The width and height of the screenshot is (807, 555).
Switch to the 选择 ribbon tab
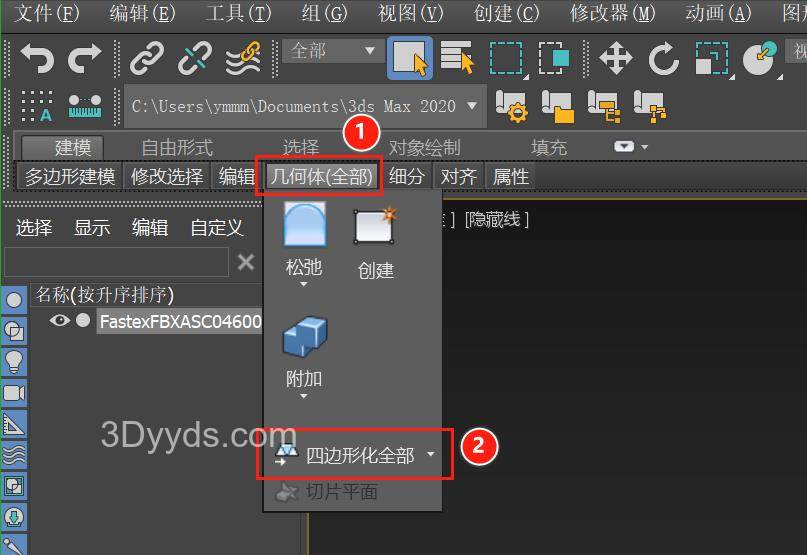click(x=301, y=148)
